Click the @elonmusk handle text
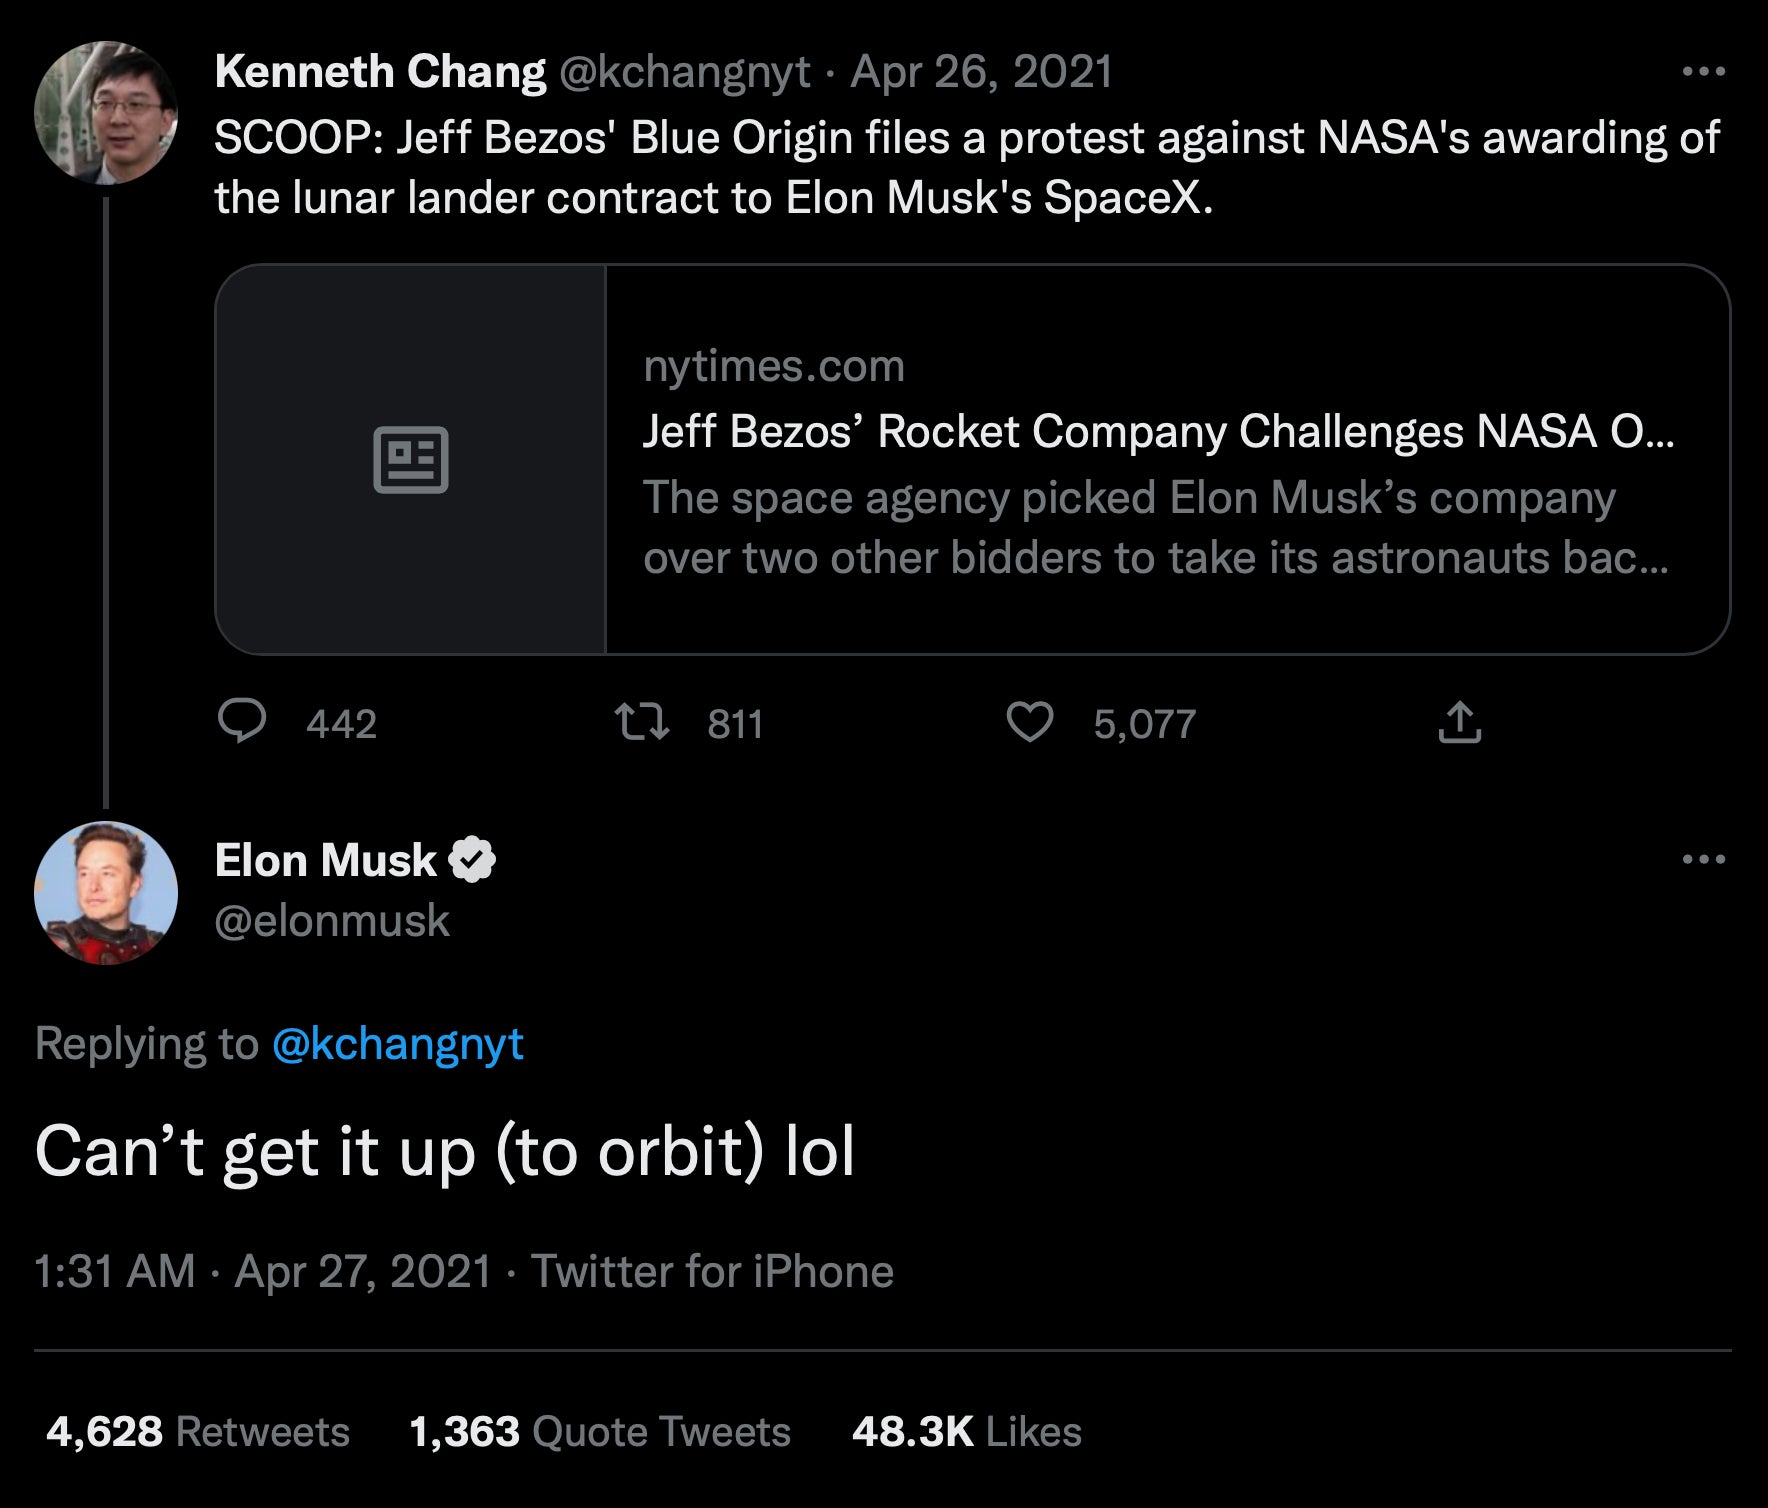Viewport: 1768px width, 1508px height. coord(332,920)
